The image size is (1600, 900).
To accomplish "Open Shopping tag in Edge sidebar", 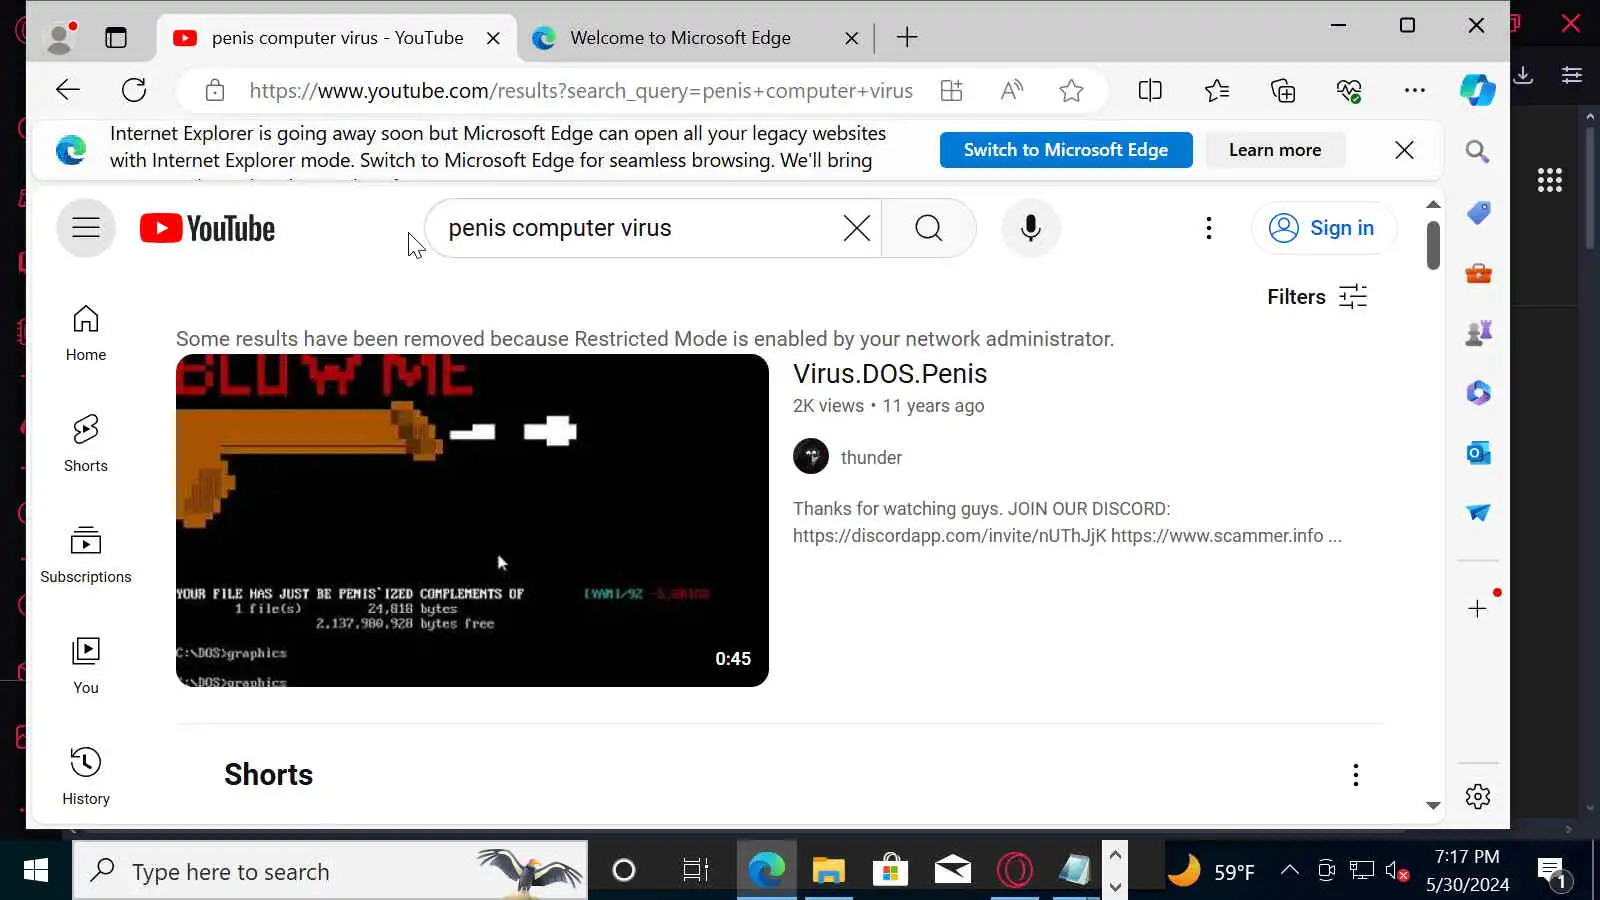I will 1478,212.
